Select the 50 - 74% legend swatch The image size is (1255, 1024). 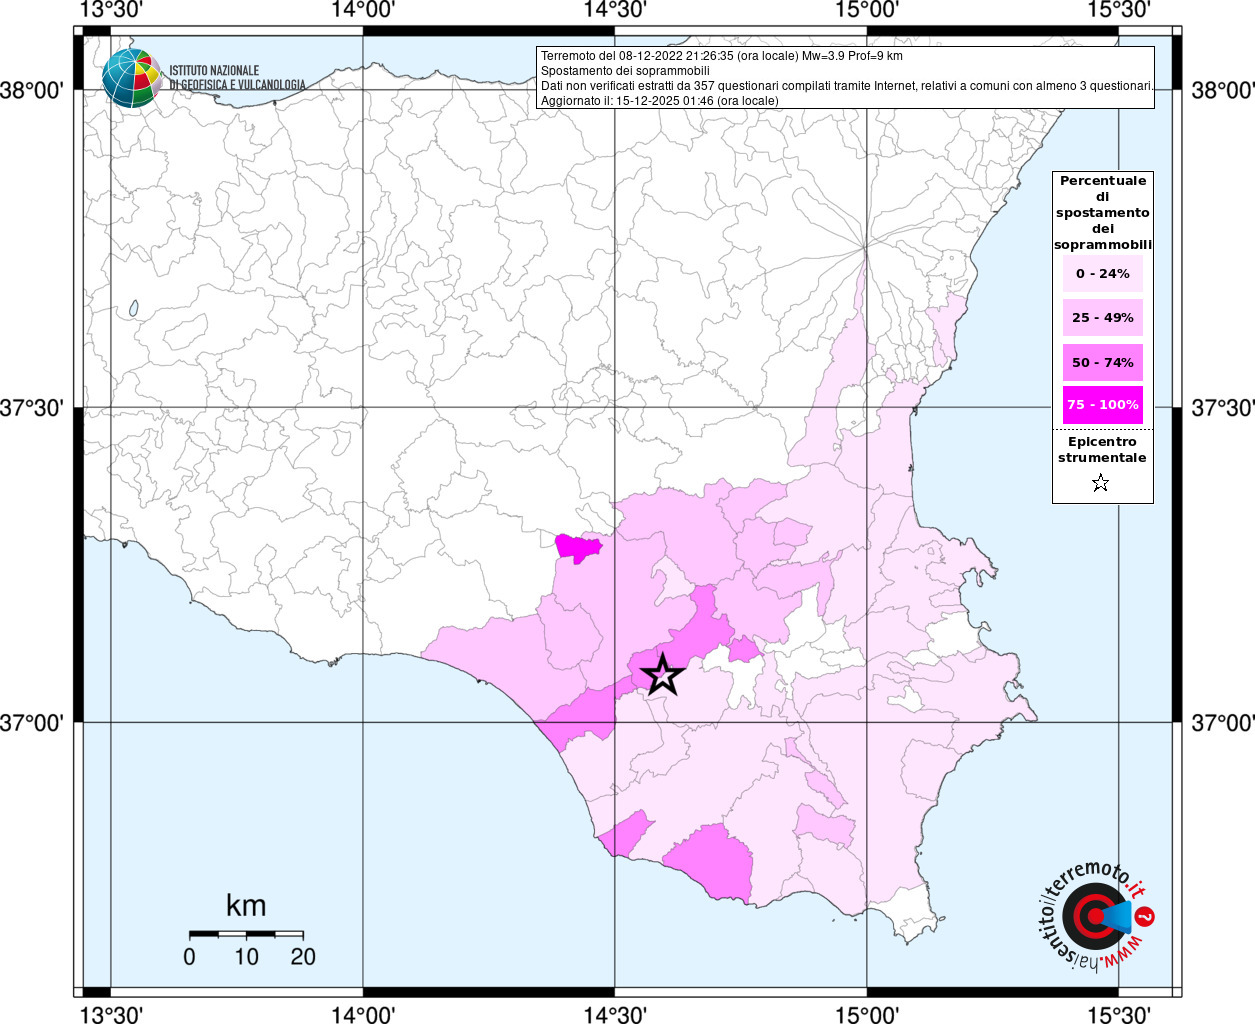[x=1102, y=362]
